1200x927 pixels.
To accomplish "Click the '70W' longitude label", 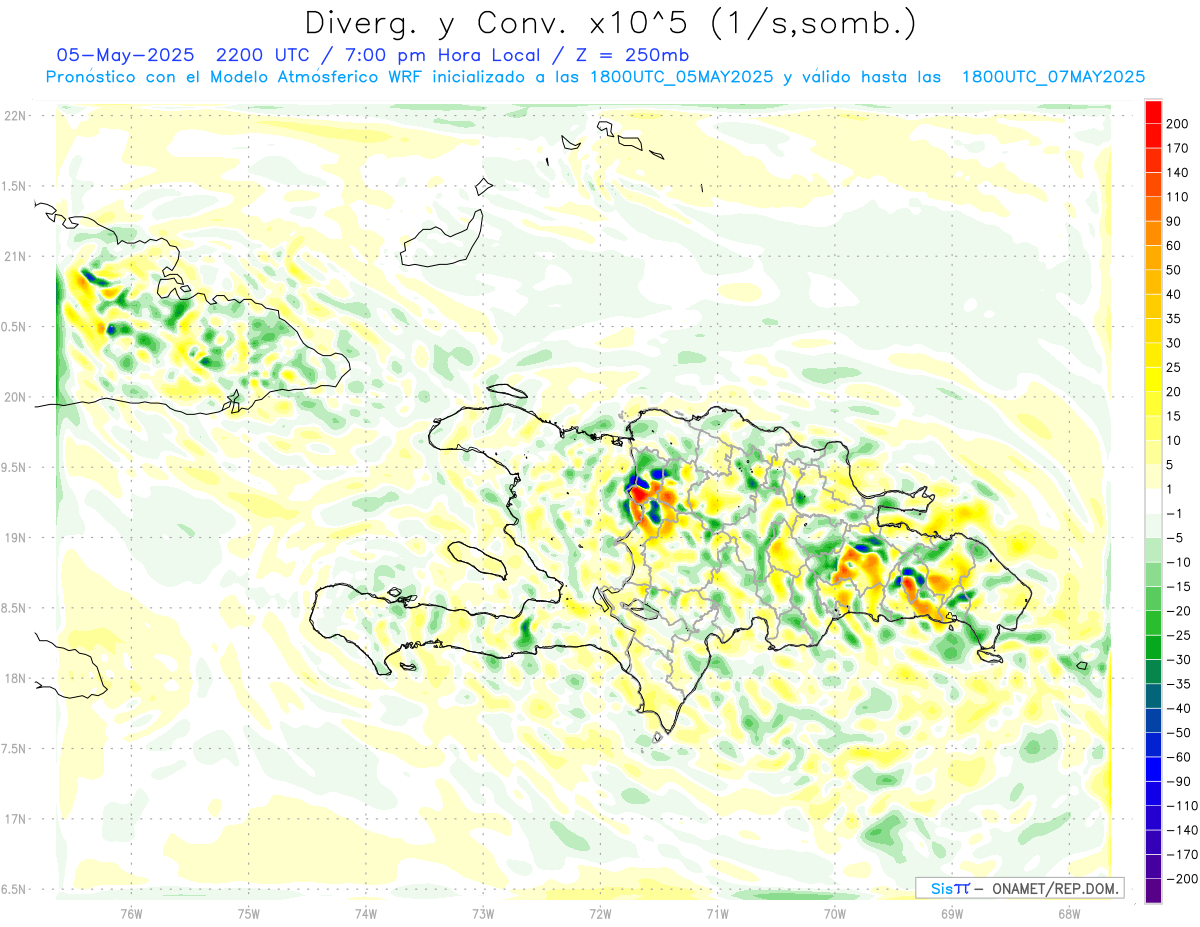I will point(835,914).
